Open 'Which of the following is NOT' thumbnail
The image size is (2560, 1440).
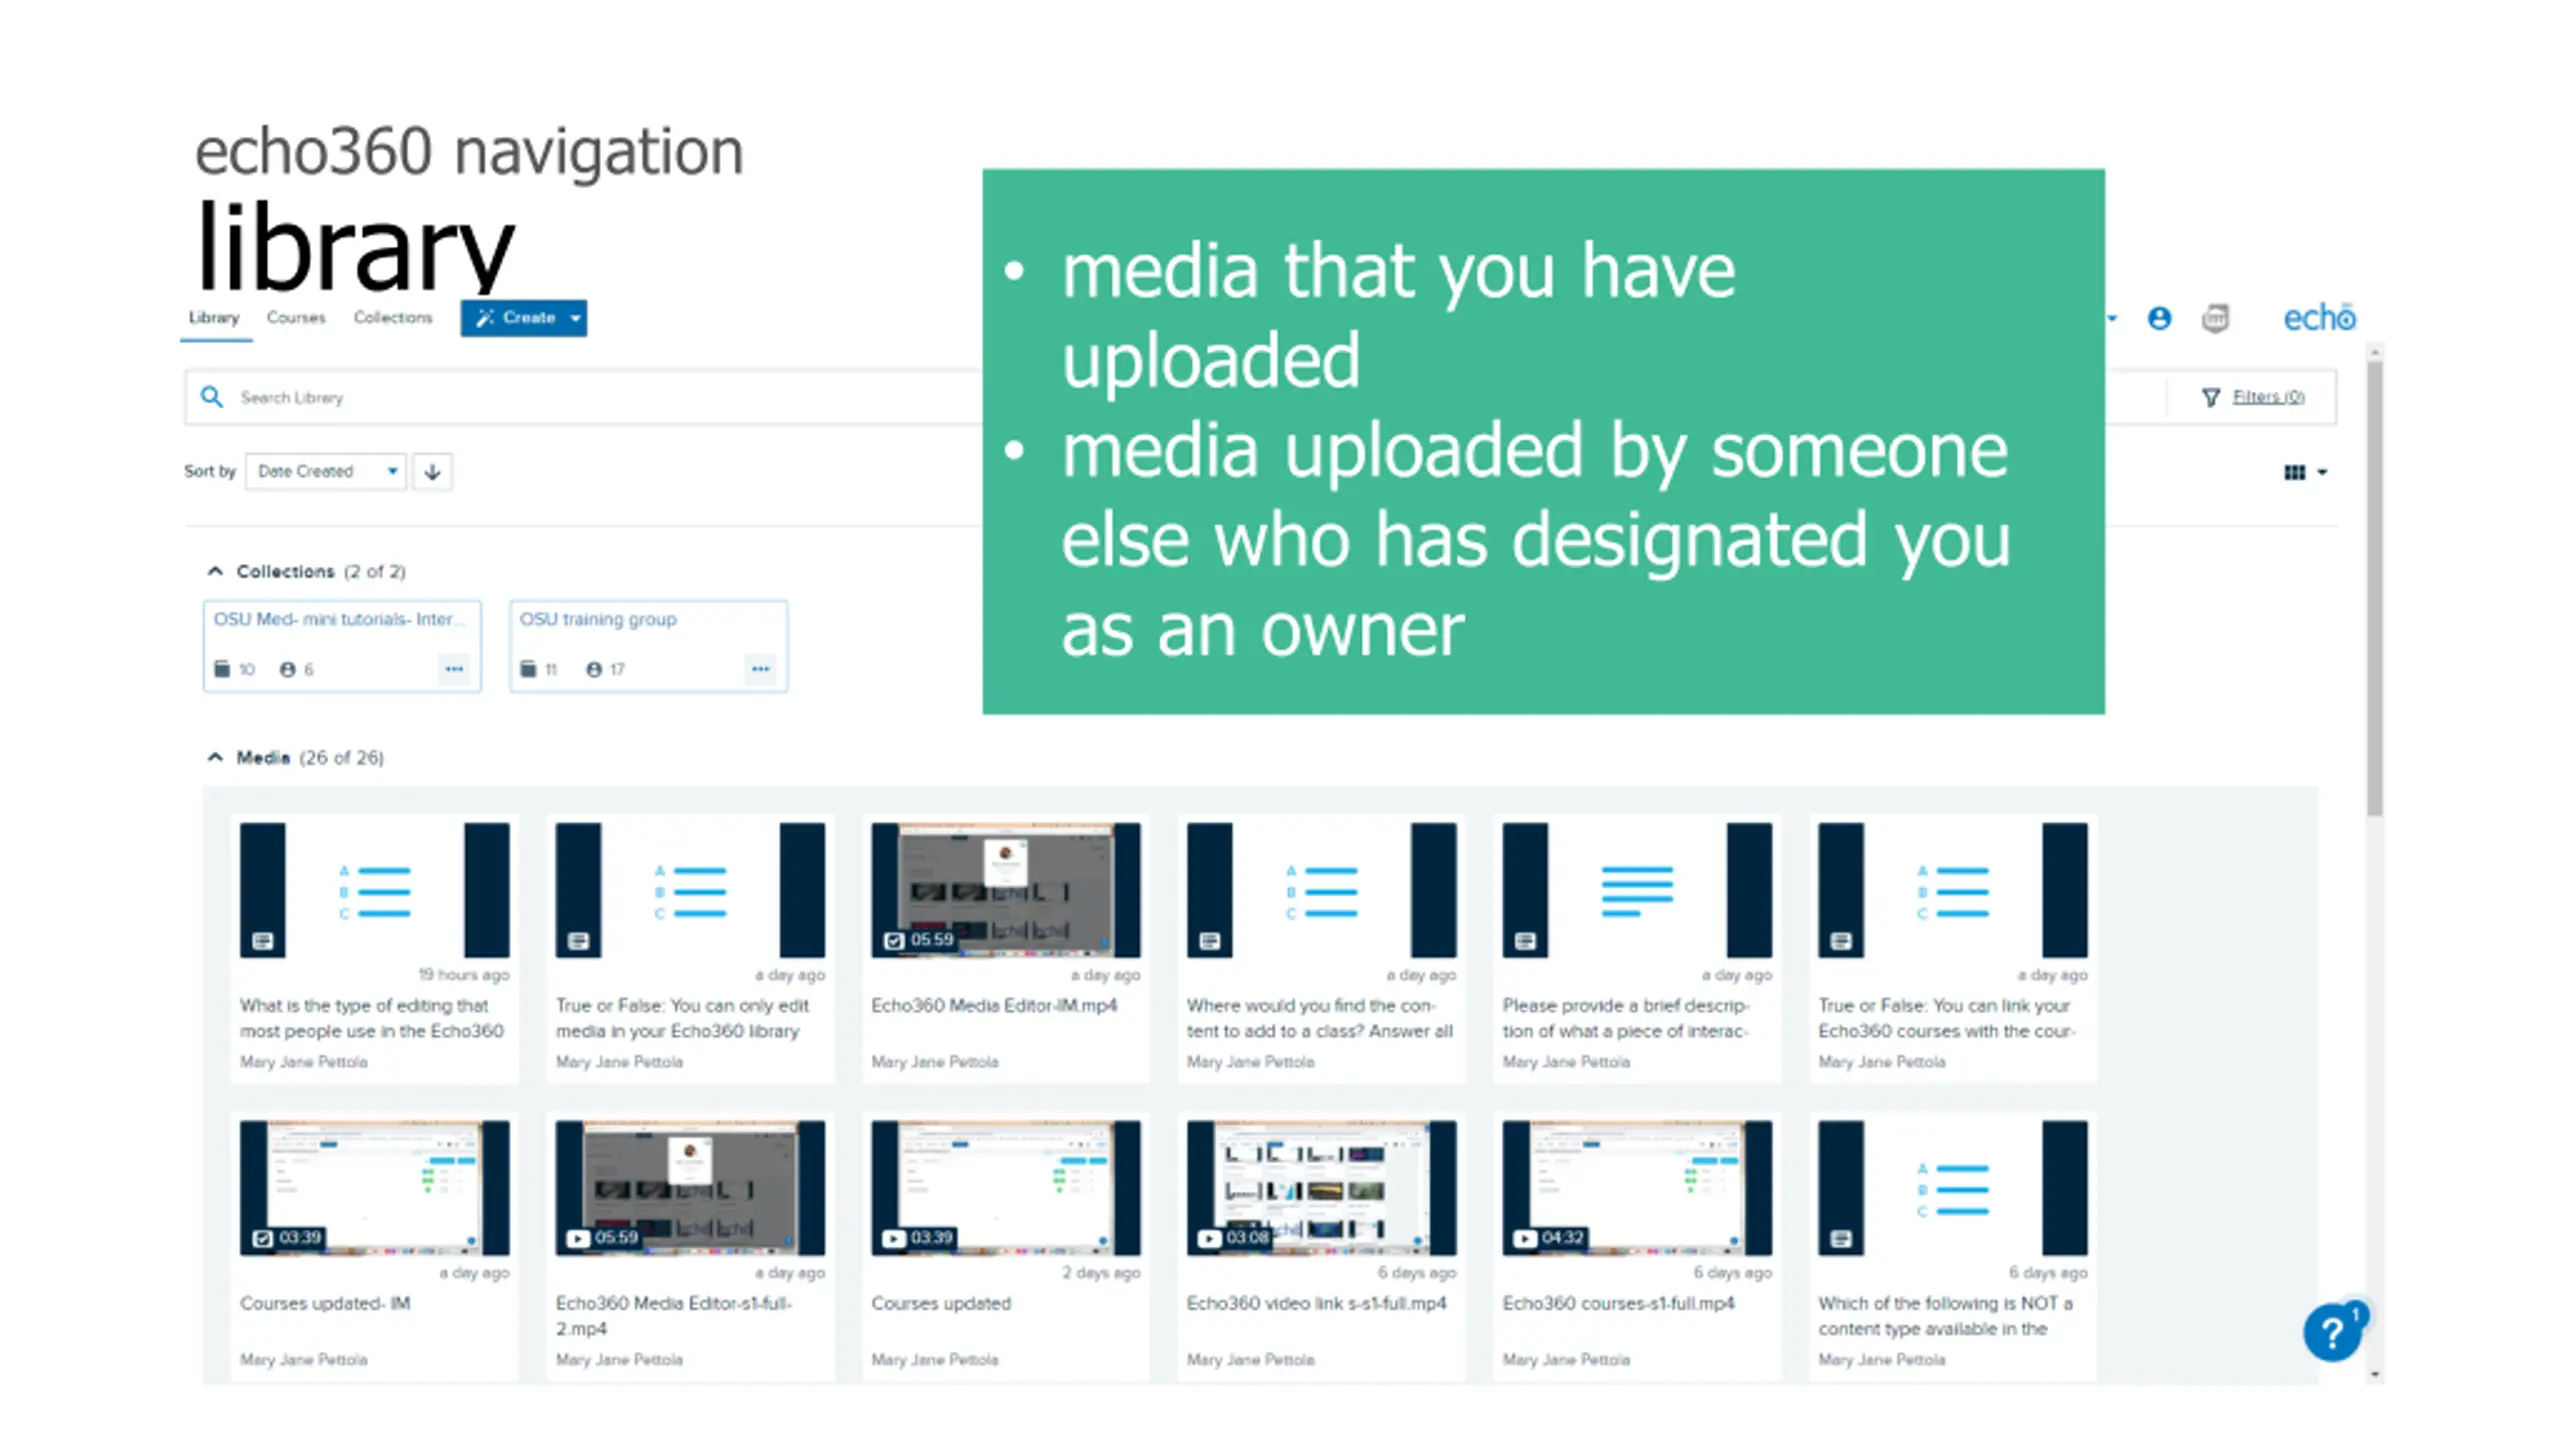1953,1188
